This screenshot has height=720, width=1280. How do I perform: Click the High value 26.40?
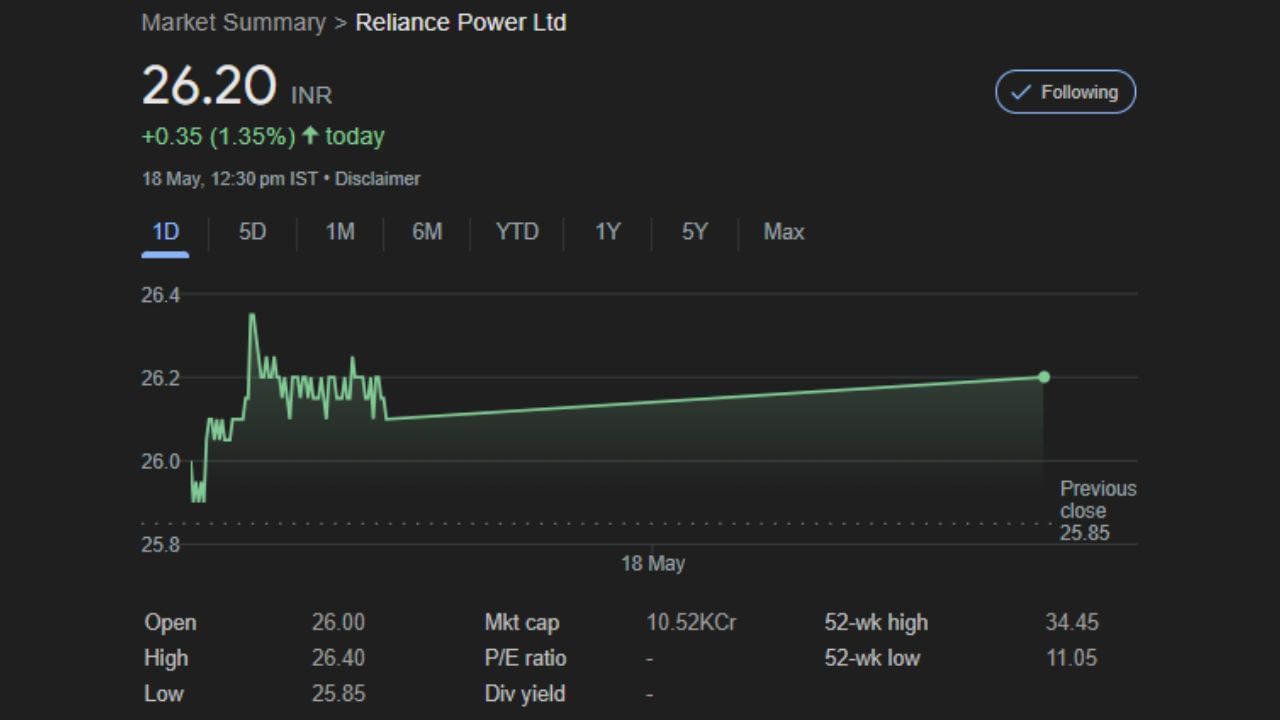pos(338,658)
